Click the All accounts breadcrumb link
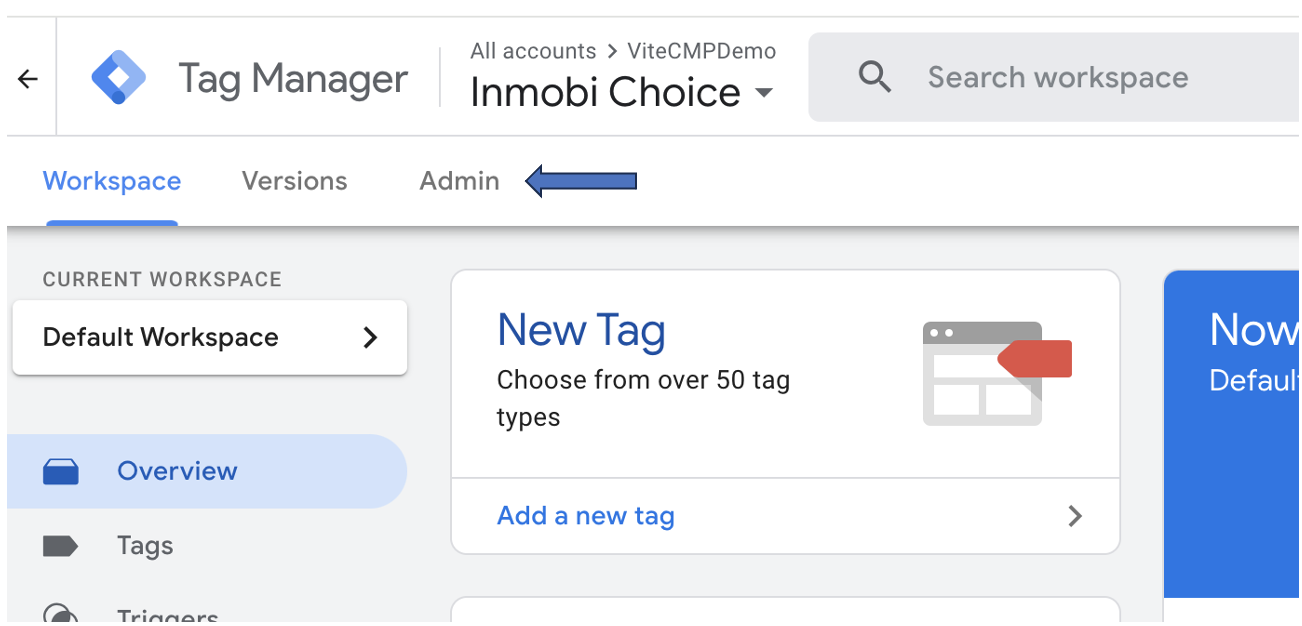Viewport: 1302px width, 626px height. 533,51
